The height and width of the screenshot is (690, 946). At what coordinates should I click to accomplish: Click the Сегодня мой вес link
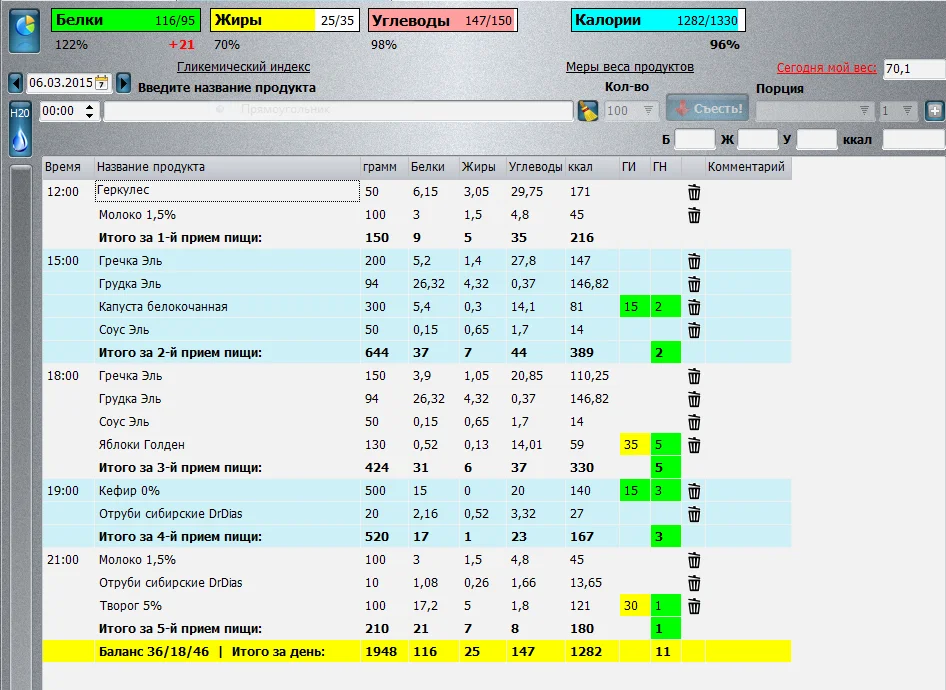coord(826,68)
